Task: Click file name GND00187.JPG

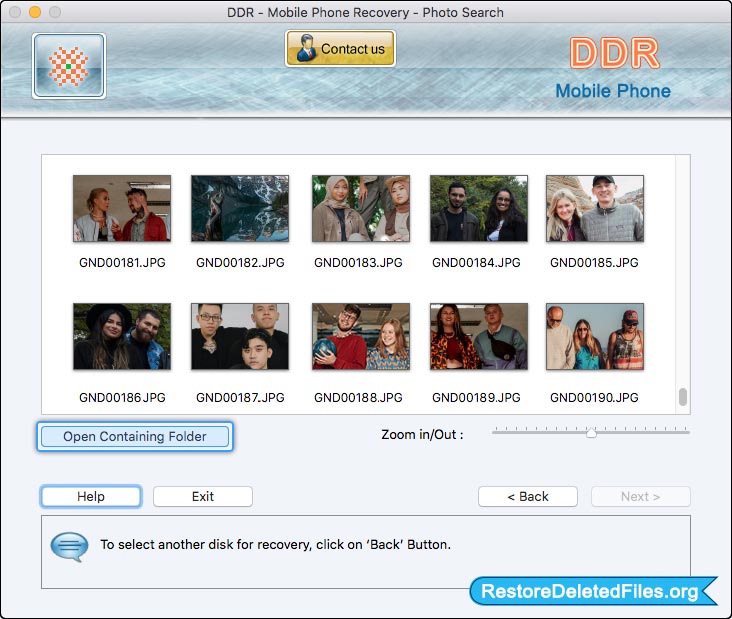Action: (x=240, y=397)
